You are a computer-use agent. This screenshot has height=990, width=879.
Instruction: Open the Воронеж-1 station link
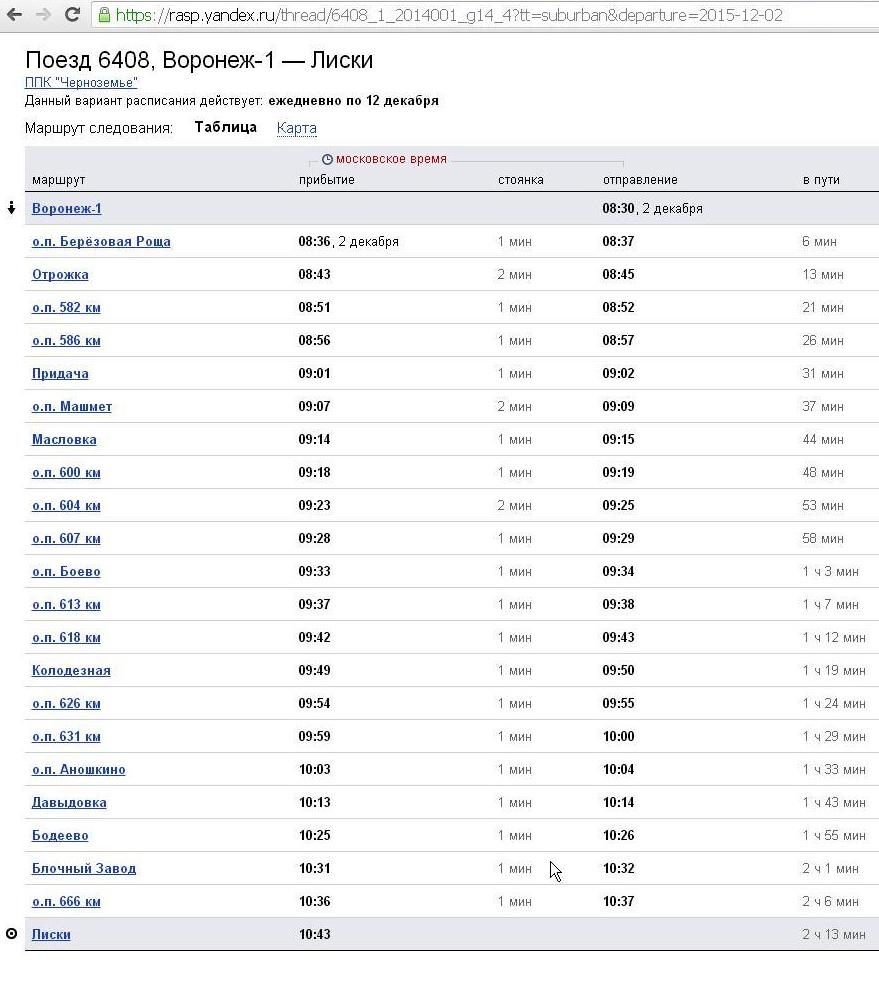pos(66,208)
